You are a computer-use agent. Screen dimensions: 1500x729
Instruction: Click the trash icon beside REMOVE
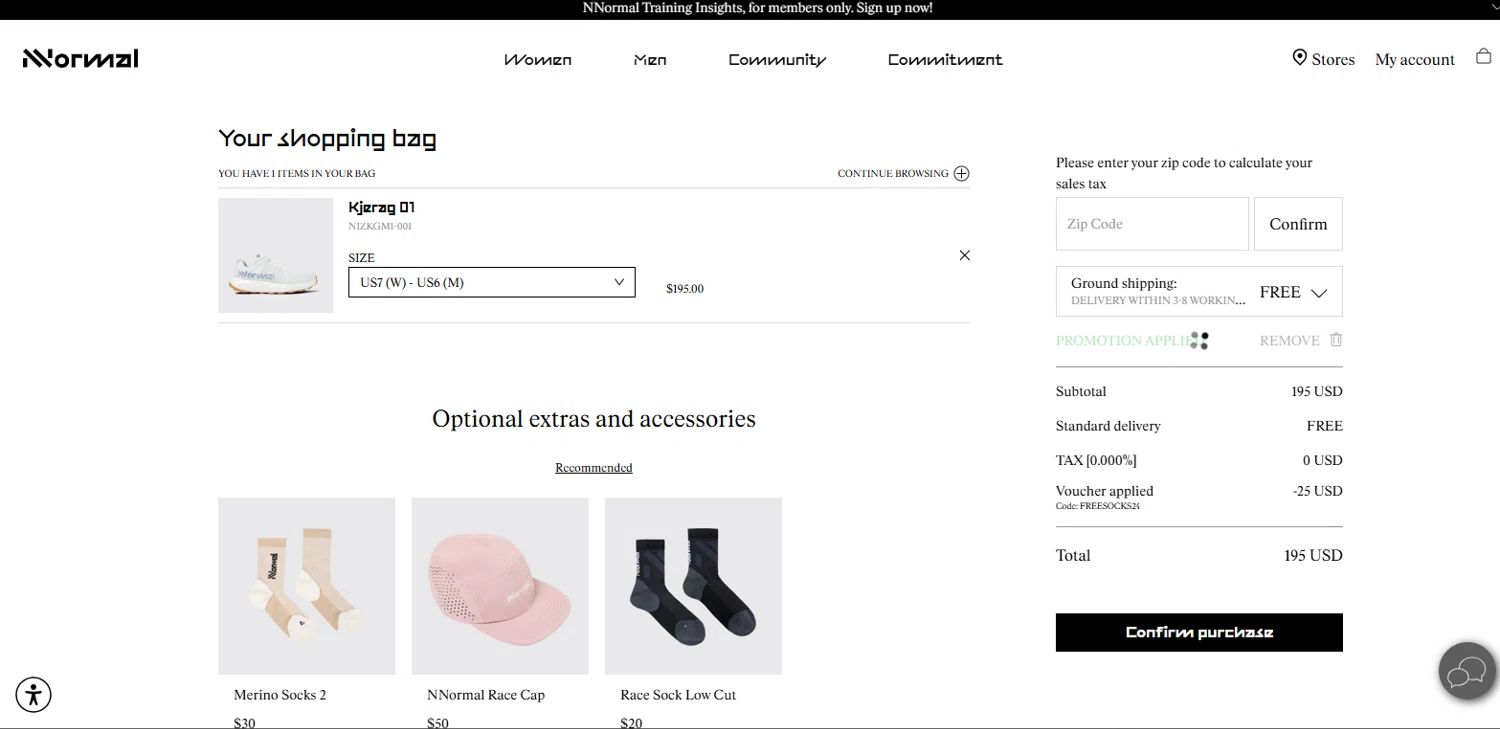pos(1336,340)
